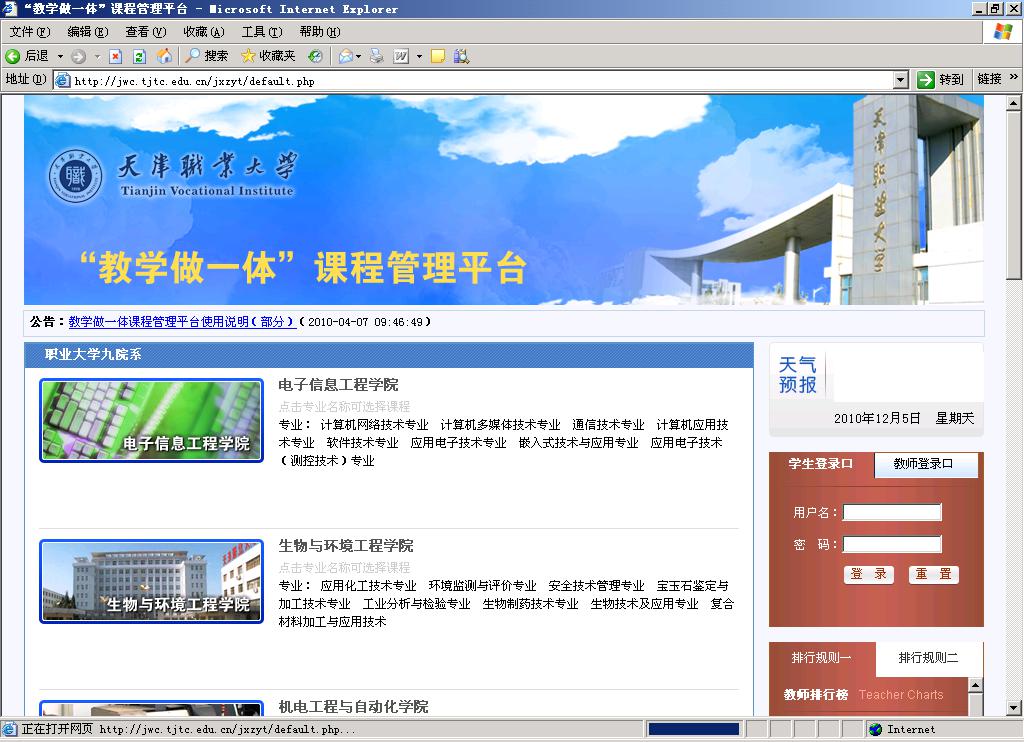
Task: Open 安全技术管理专业 major link
Action: 596,586
